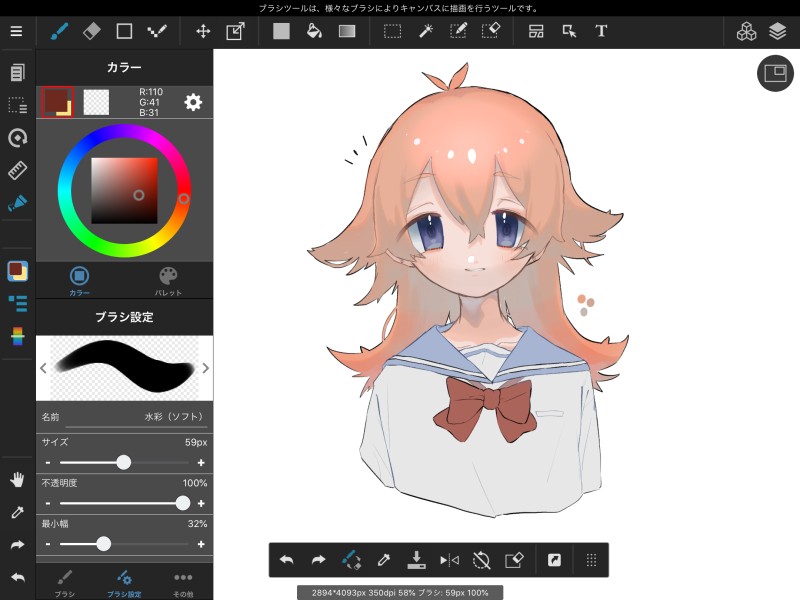Image resolution: width=800 pixels, height=600 pixels.
Task: Increase 最小幅 with plus button
Action: pos(201,544)
